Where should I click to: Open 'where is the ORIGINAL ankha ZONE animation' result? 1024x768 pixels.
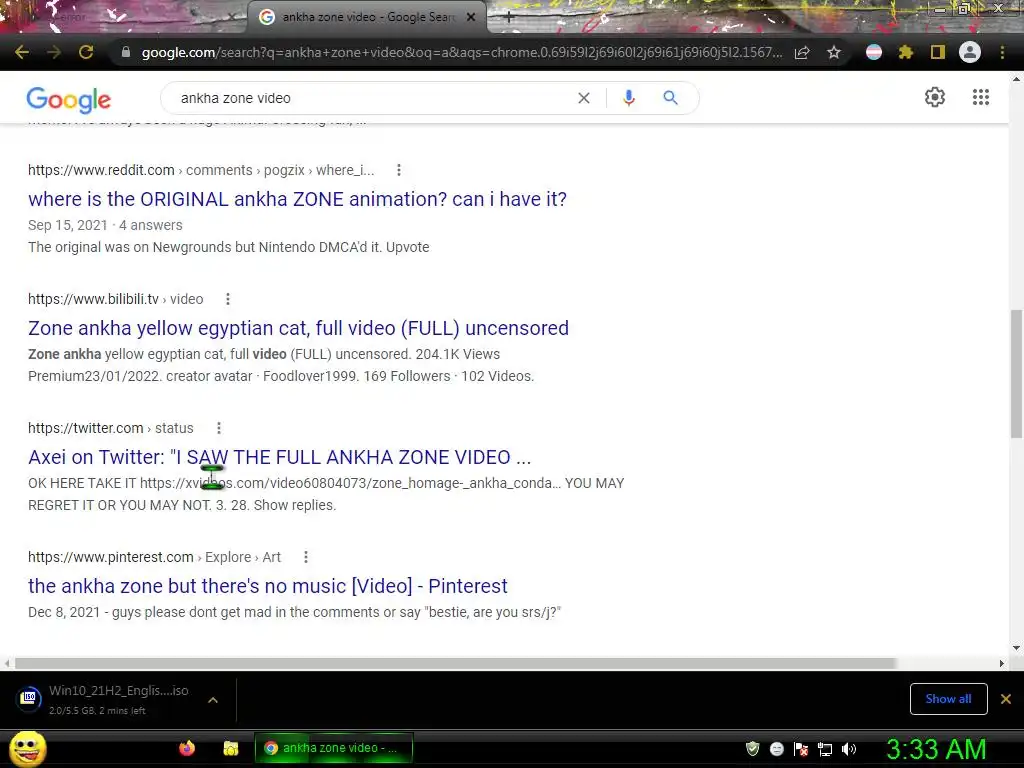click(x=297, y=199)
